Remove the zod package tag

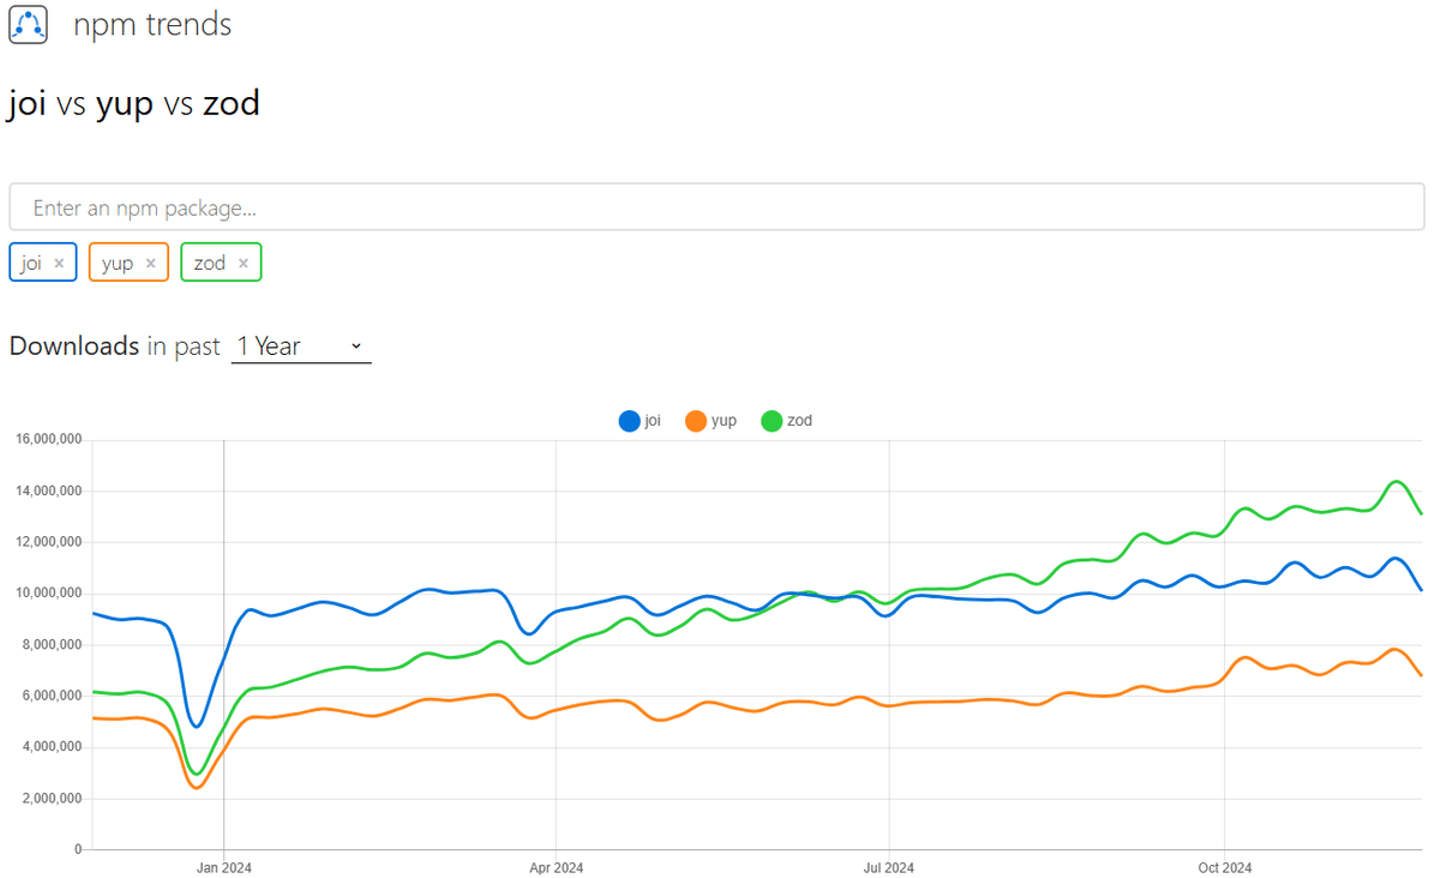tap(243, 263)
